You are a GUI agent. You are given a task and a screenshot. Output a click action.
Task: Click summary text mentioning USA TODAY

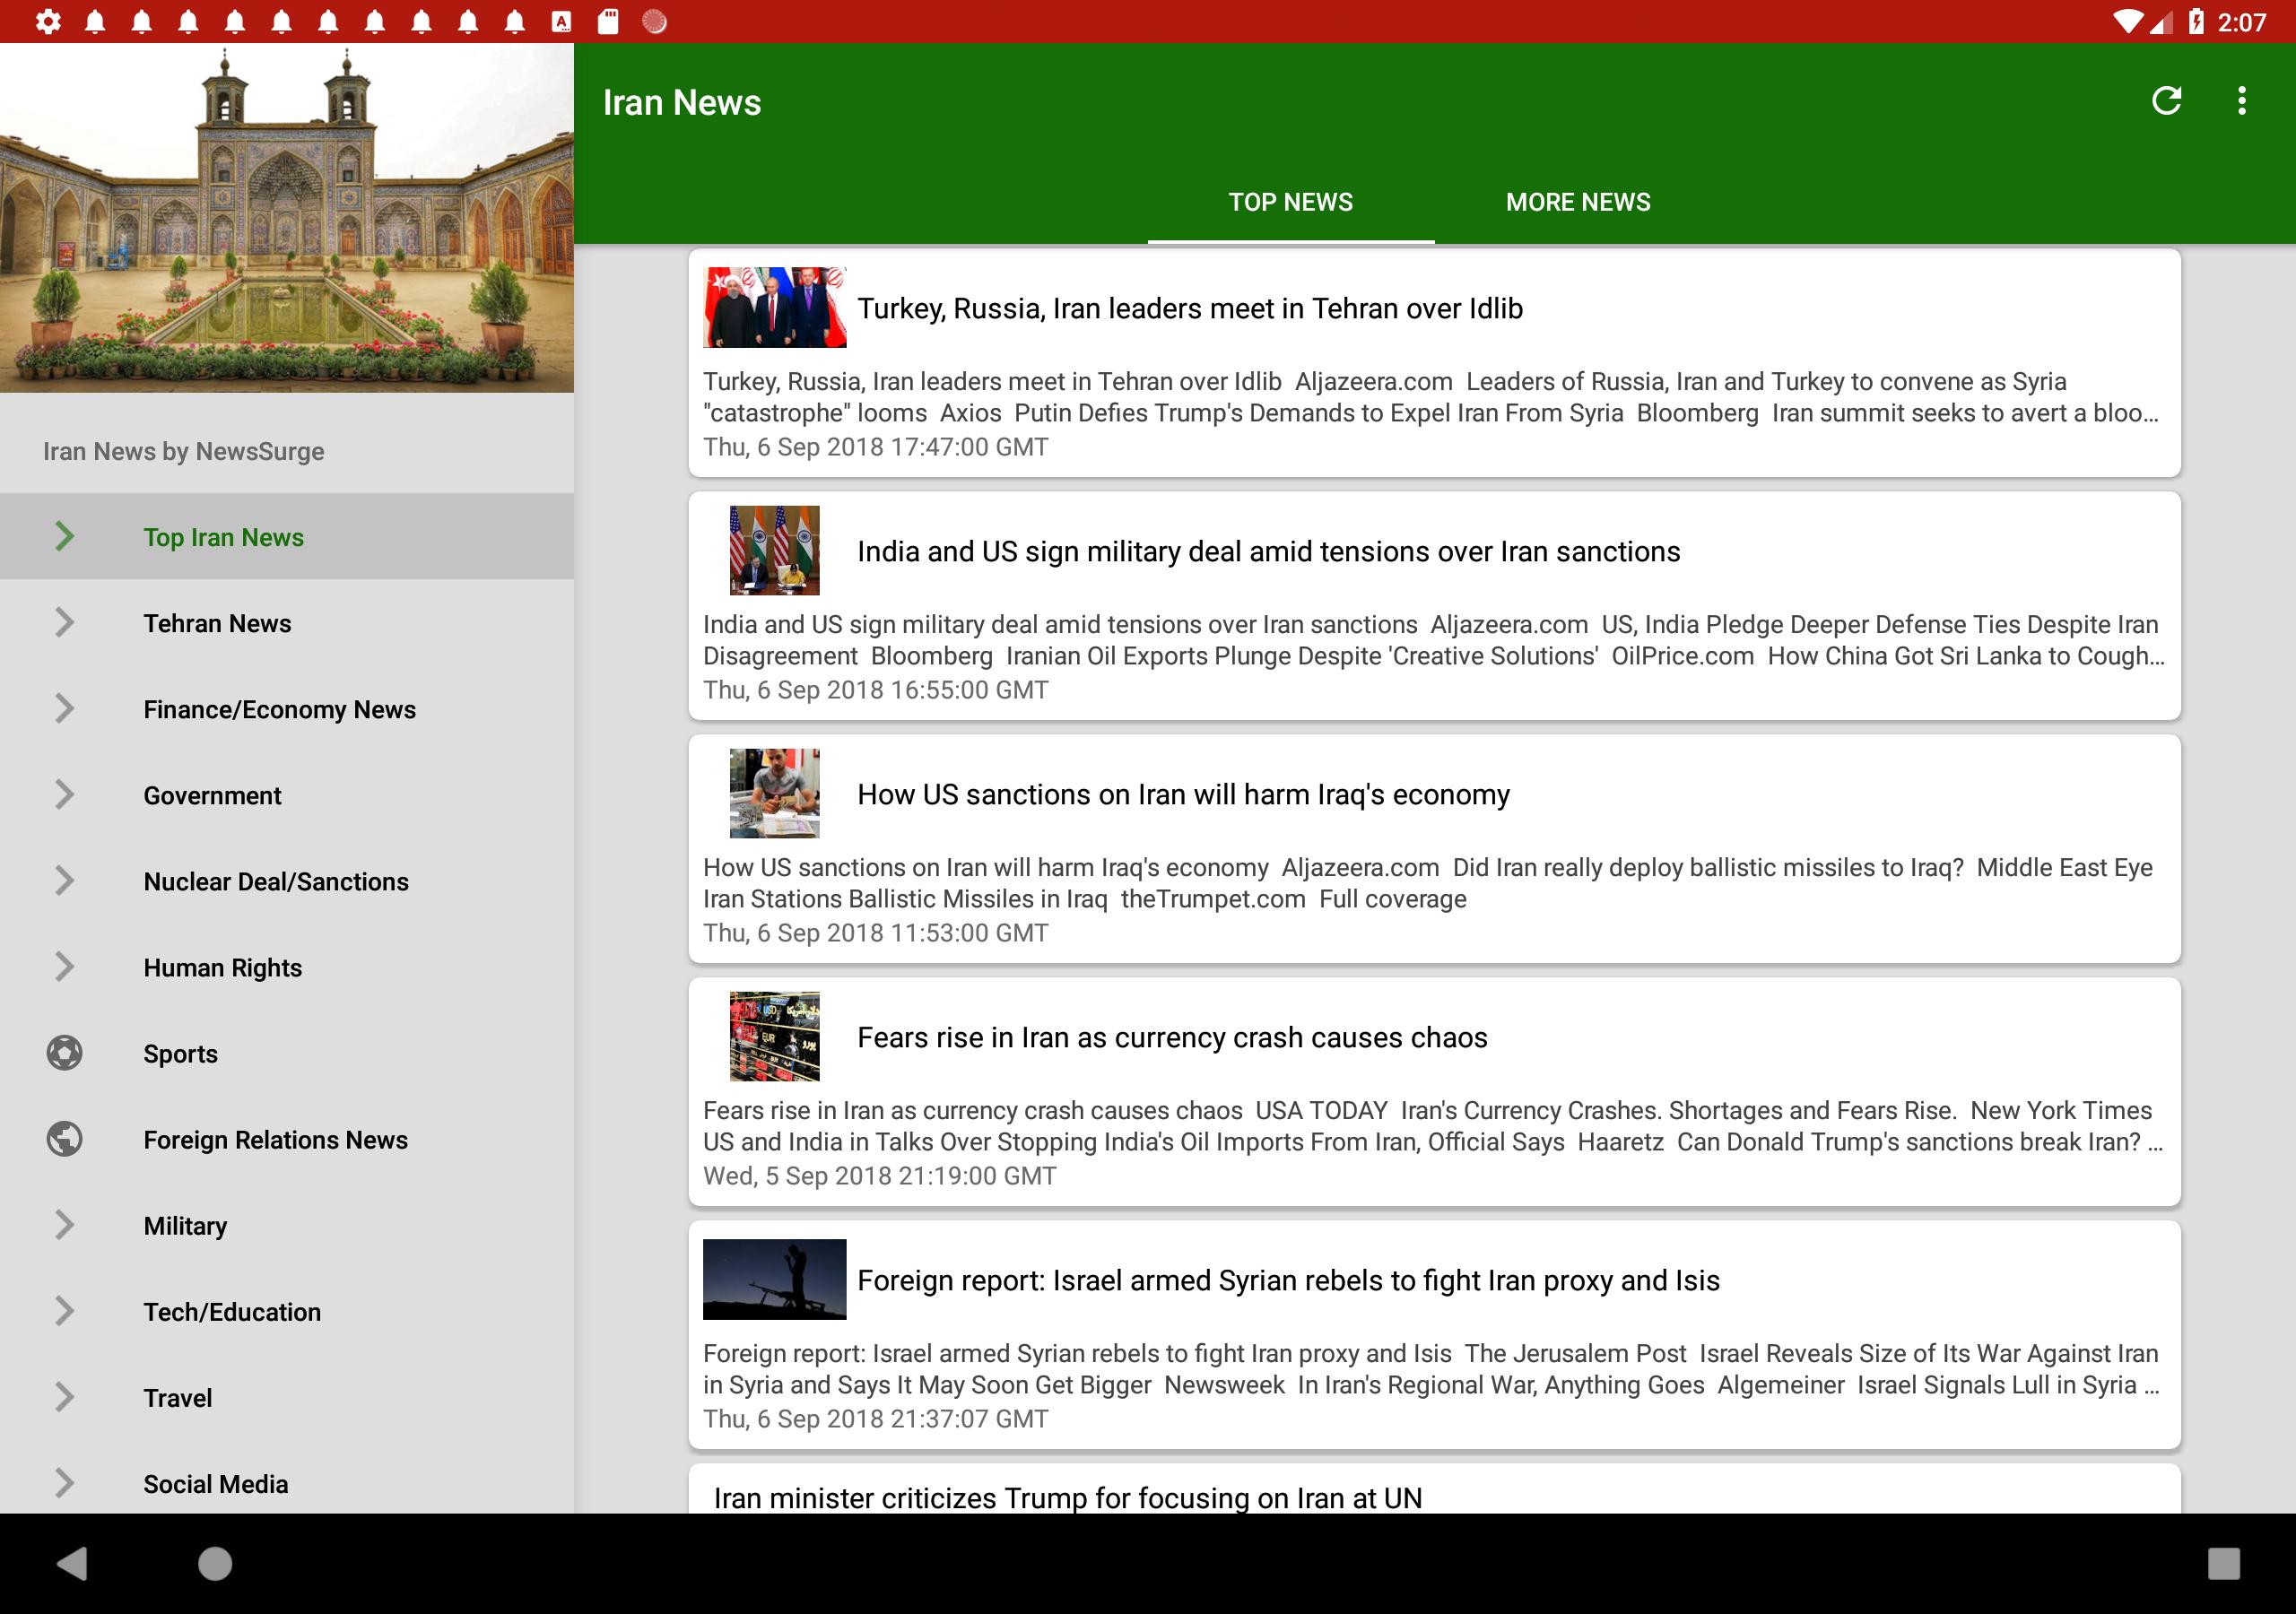(x=1433, y=1126)
